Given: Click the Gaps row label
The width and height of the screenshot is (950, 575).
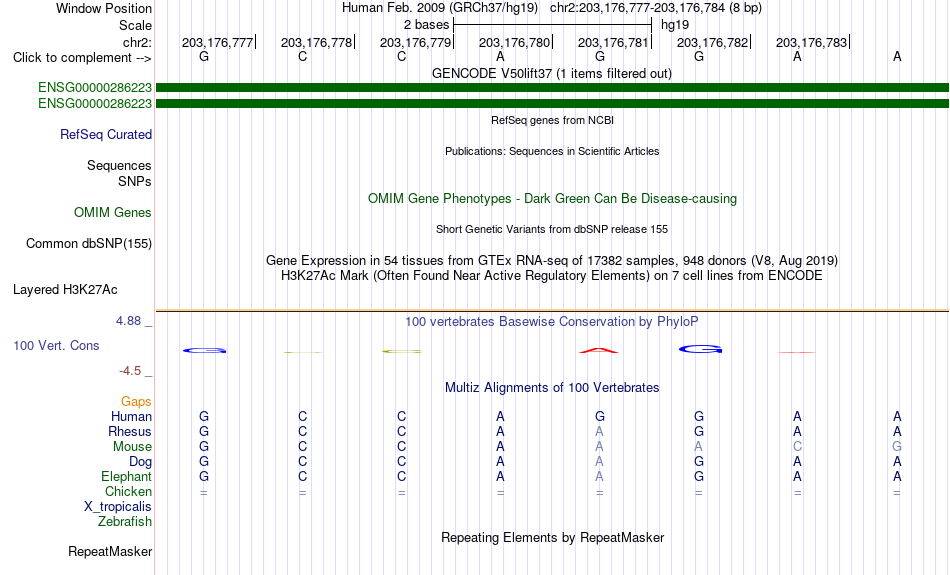Looking at the screenshot, I should pos(136,402).
